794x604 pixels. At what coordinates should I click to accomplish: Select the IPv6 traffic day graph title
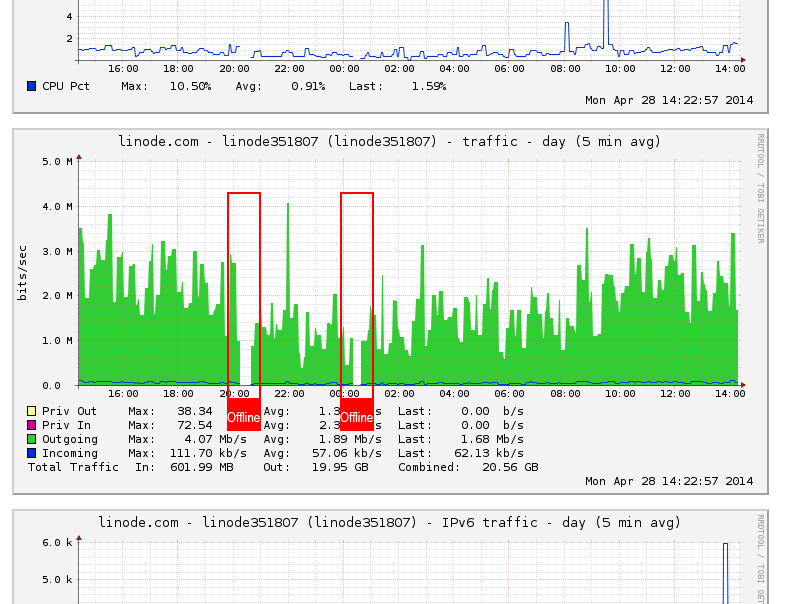tap(389, 522)
